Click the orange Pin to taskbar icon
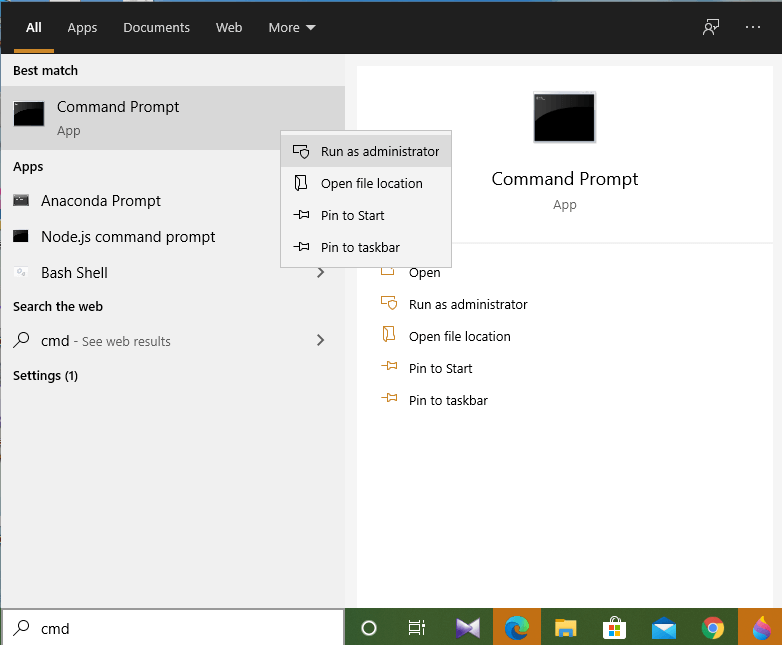Viewport: 782px width, 645px height. 389,398
